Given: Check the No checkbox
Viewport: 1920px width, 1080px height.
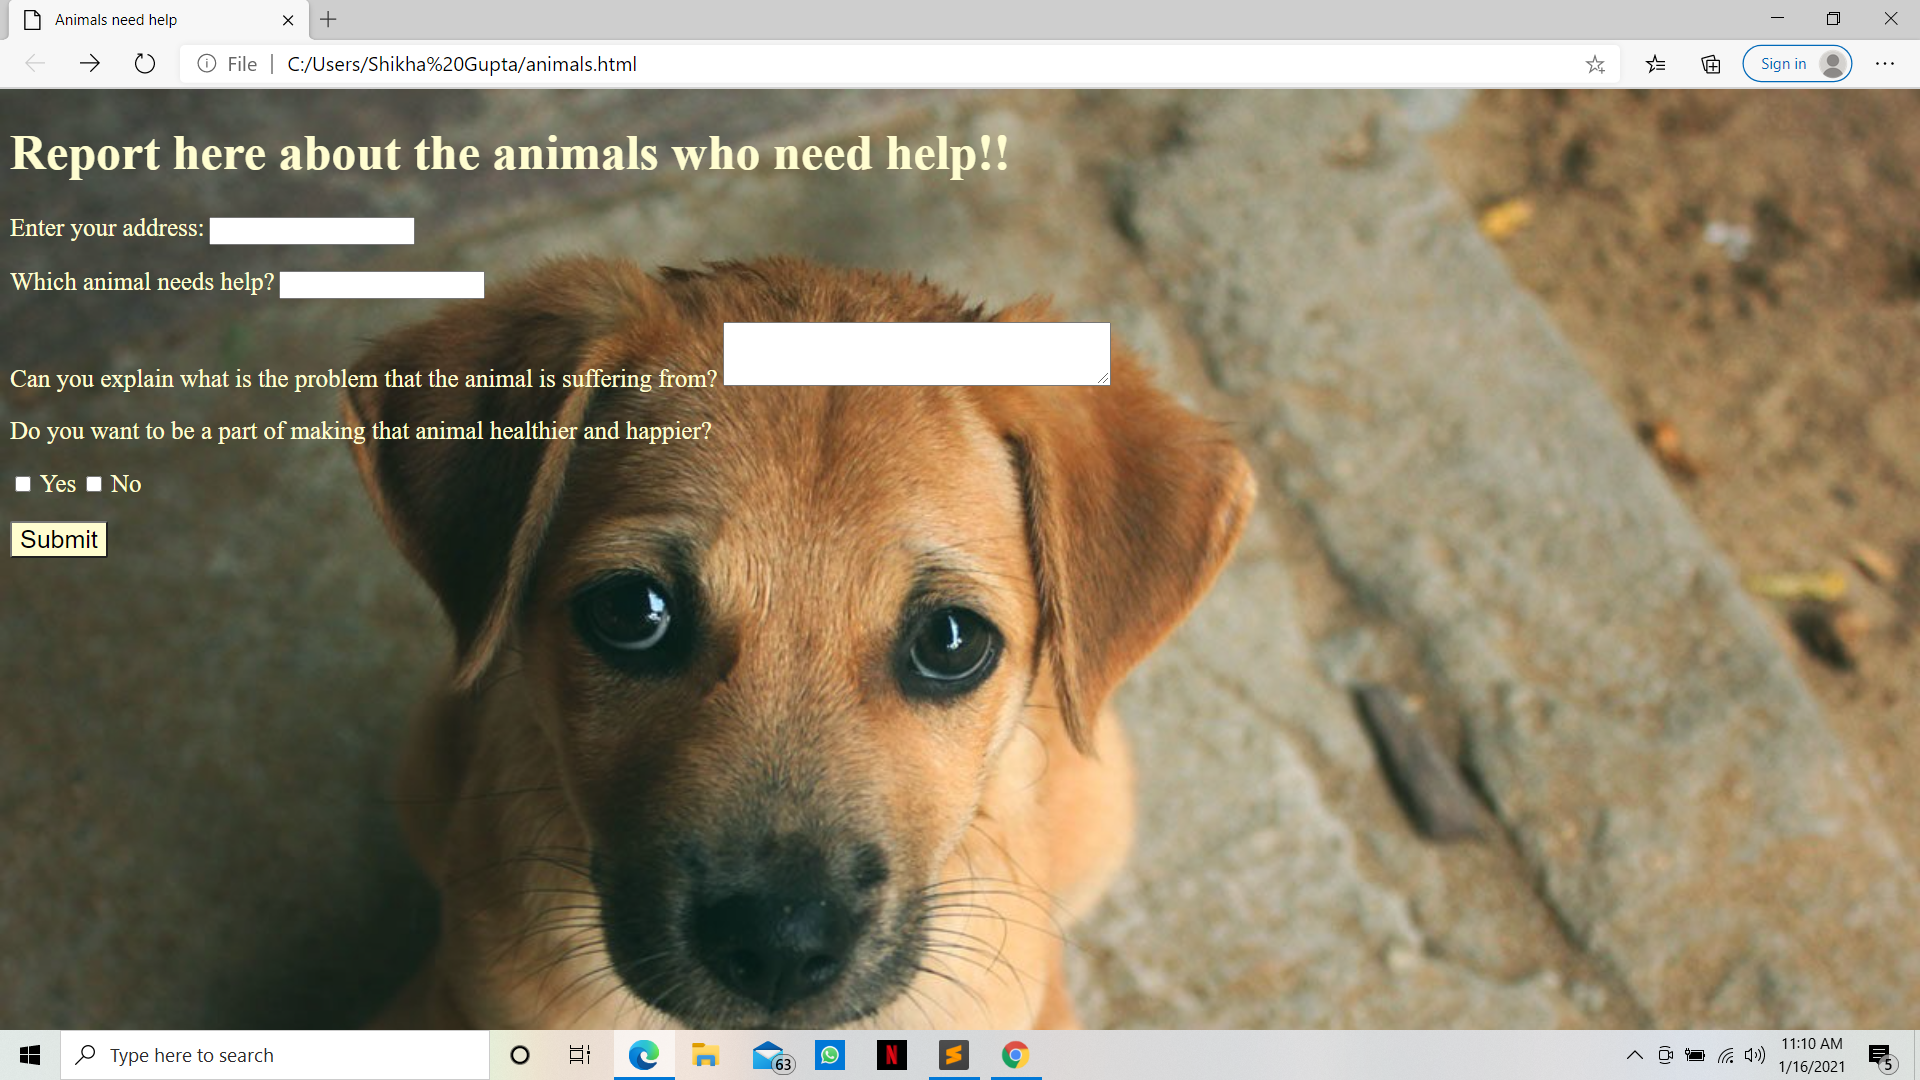Looking at the screenshot, I should click(x=94, y=484).
